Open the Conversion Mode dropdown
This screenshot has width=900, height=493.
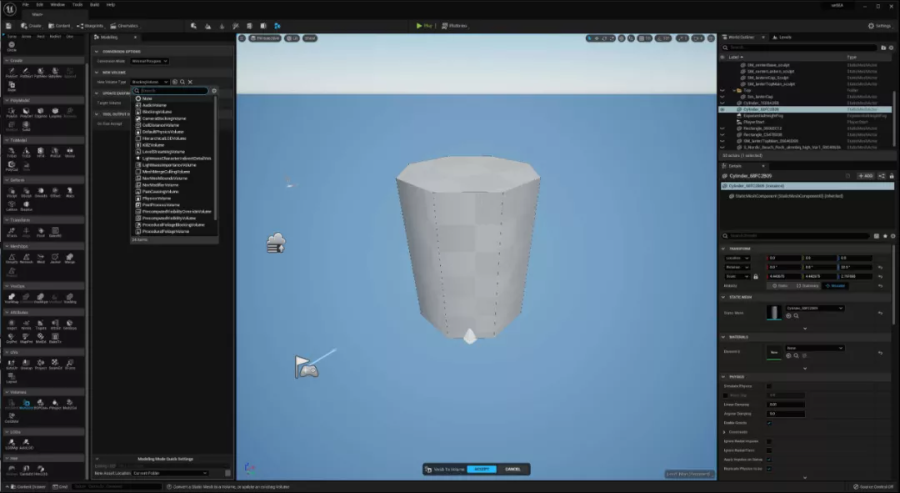pyautogui.click(x=149, y=61)
